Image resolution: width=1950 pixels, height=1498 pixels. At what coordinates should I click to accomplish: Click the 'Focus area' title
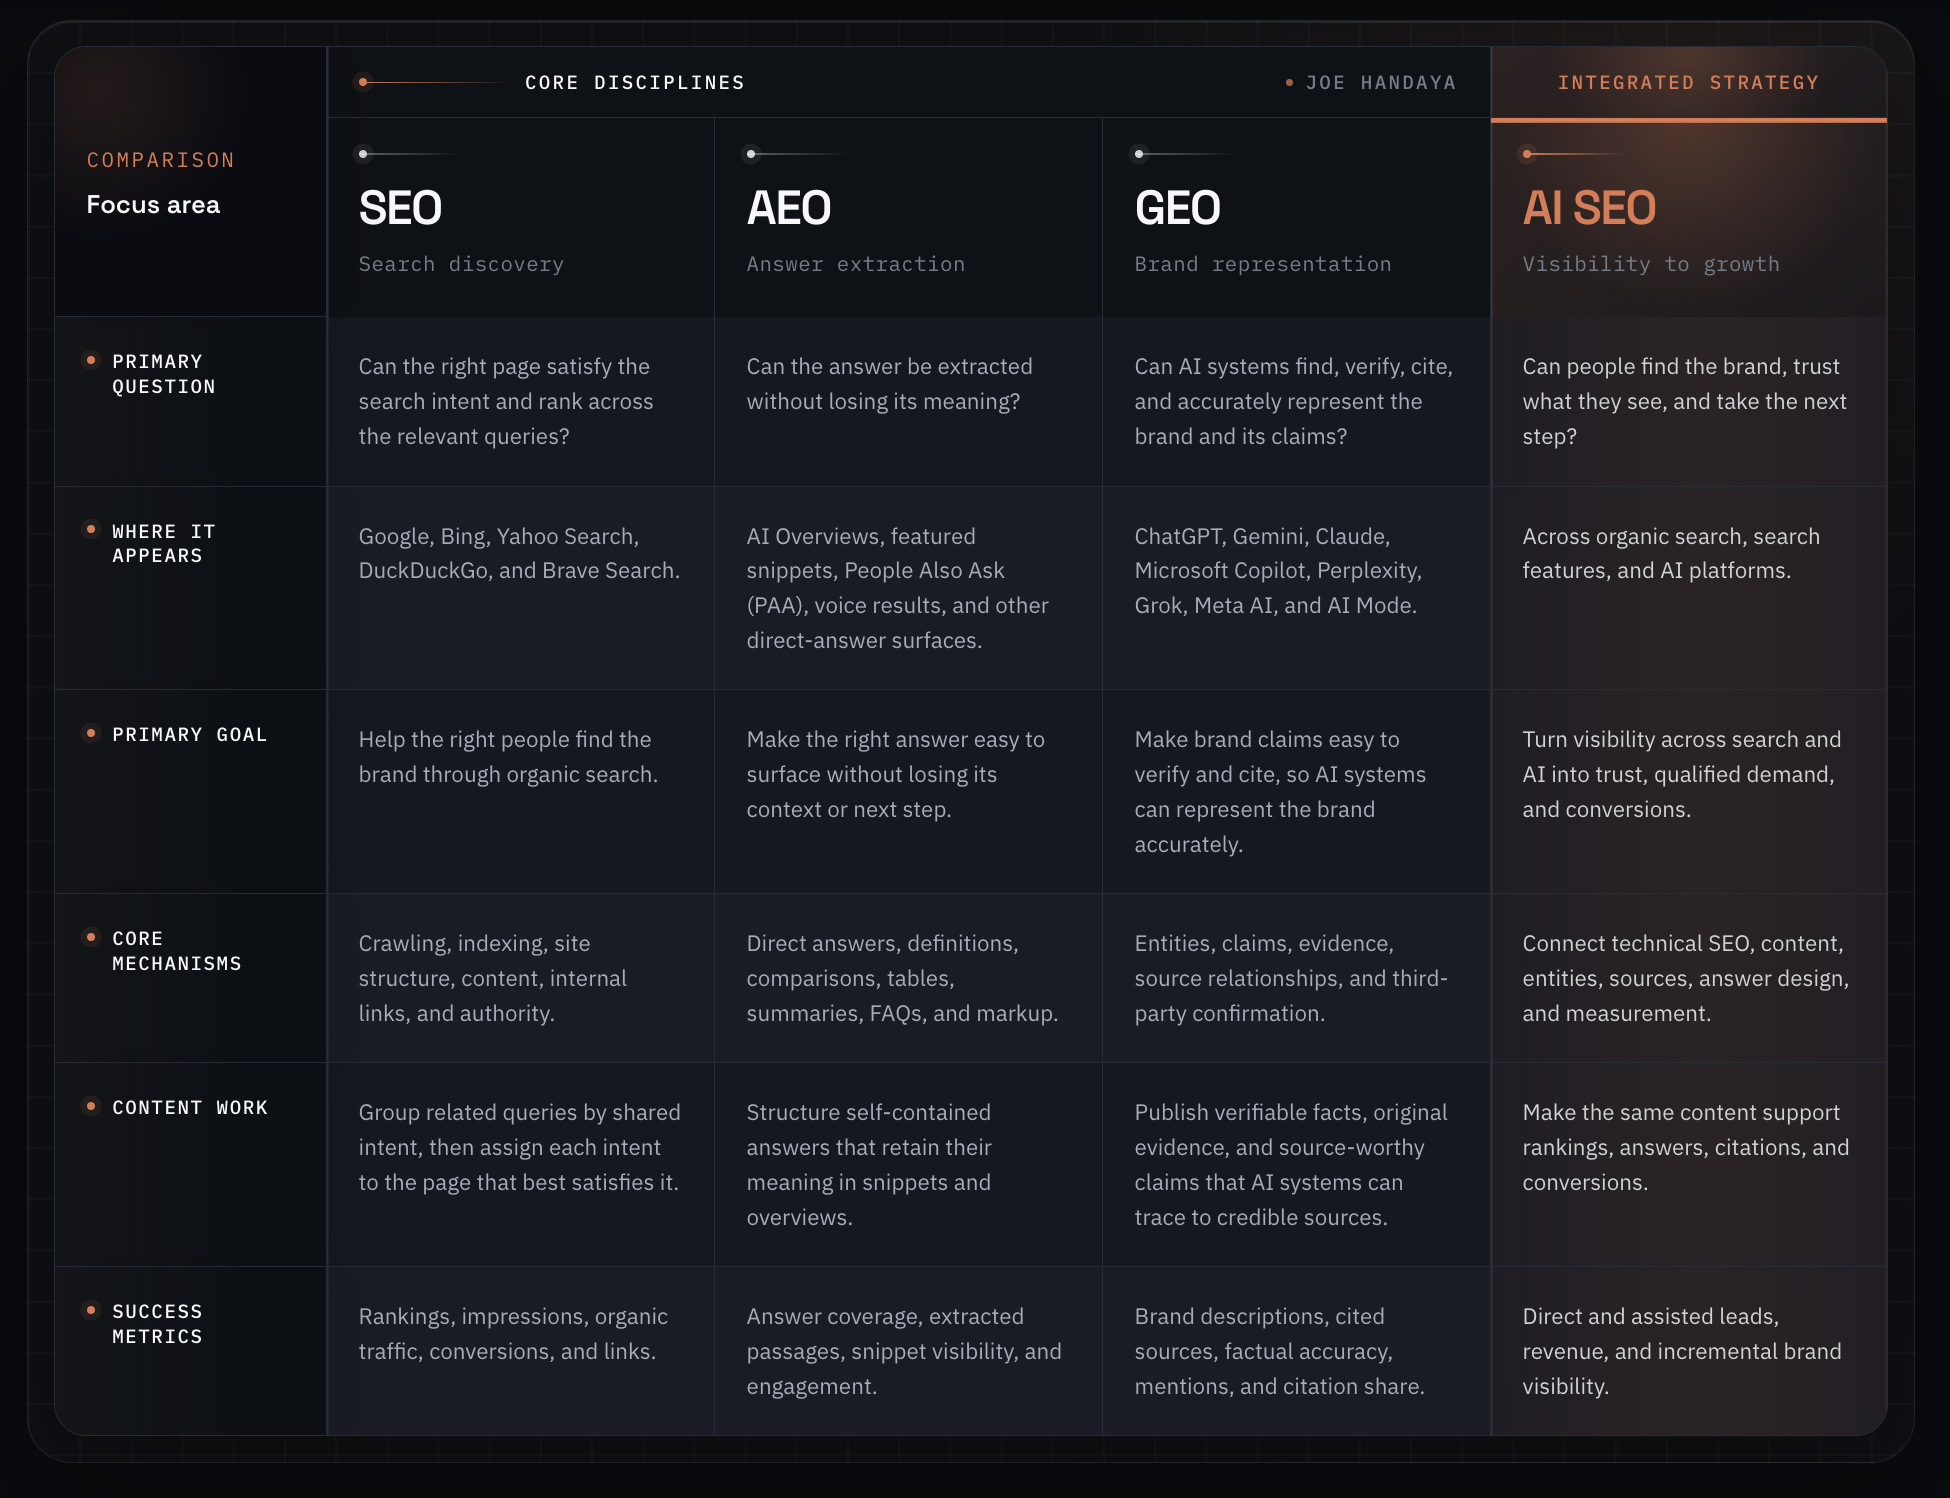pyautogui.click(x=153, y=205)
